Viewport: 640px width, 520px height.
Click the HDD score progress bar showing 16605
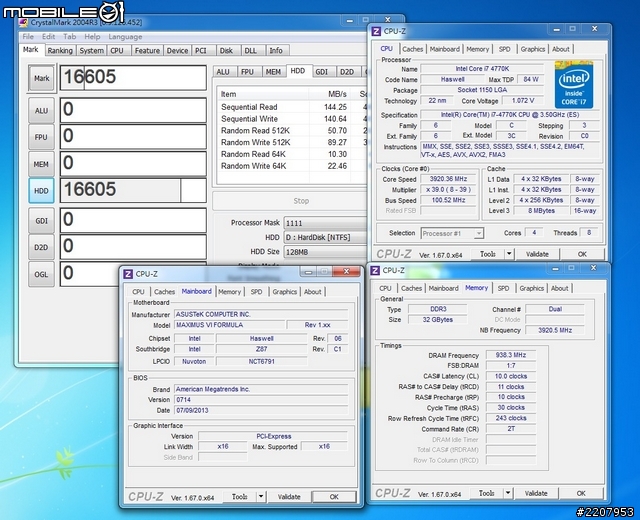(x=133, y=190)
